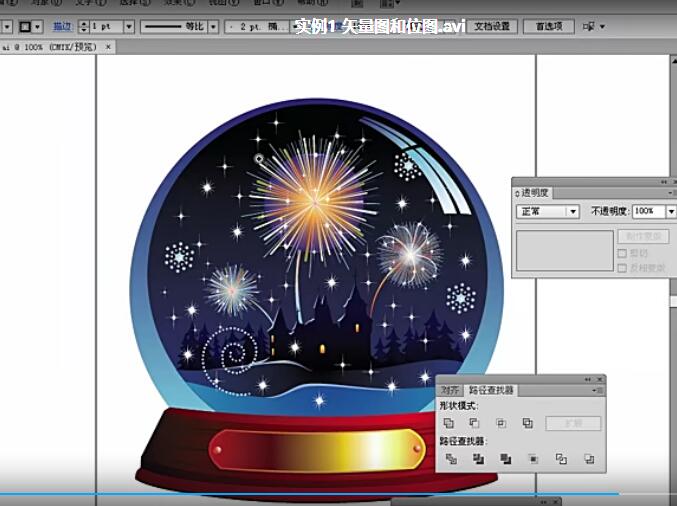The width and height of the screenshot is (677, 506).
Task: Click the Trim pathfinder icon
Action: tap(478, 459)
